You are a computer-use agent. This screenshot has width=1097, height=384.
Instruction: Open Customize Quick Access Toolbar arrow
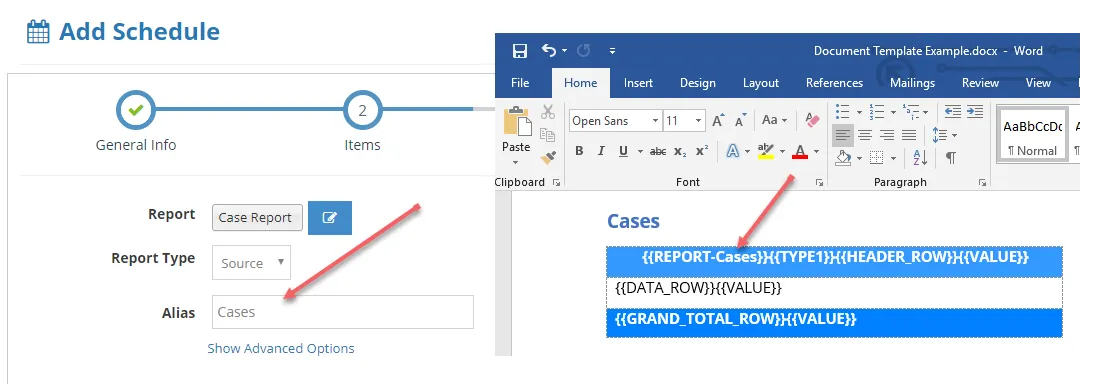(x=612, y=51)
